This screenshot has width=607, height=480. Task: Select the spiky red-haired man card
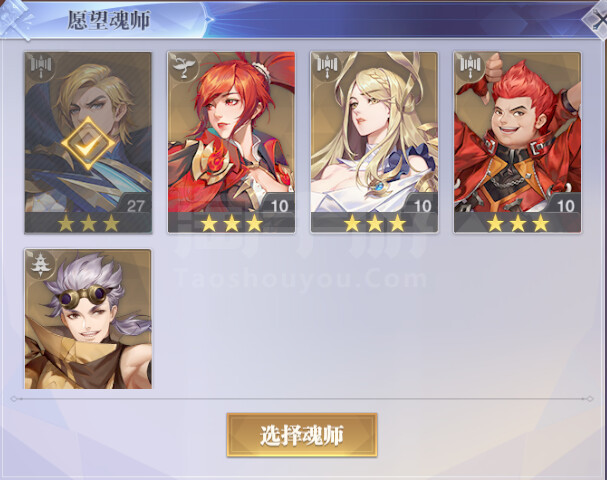click(518, 142)
